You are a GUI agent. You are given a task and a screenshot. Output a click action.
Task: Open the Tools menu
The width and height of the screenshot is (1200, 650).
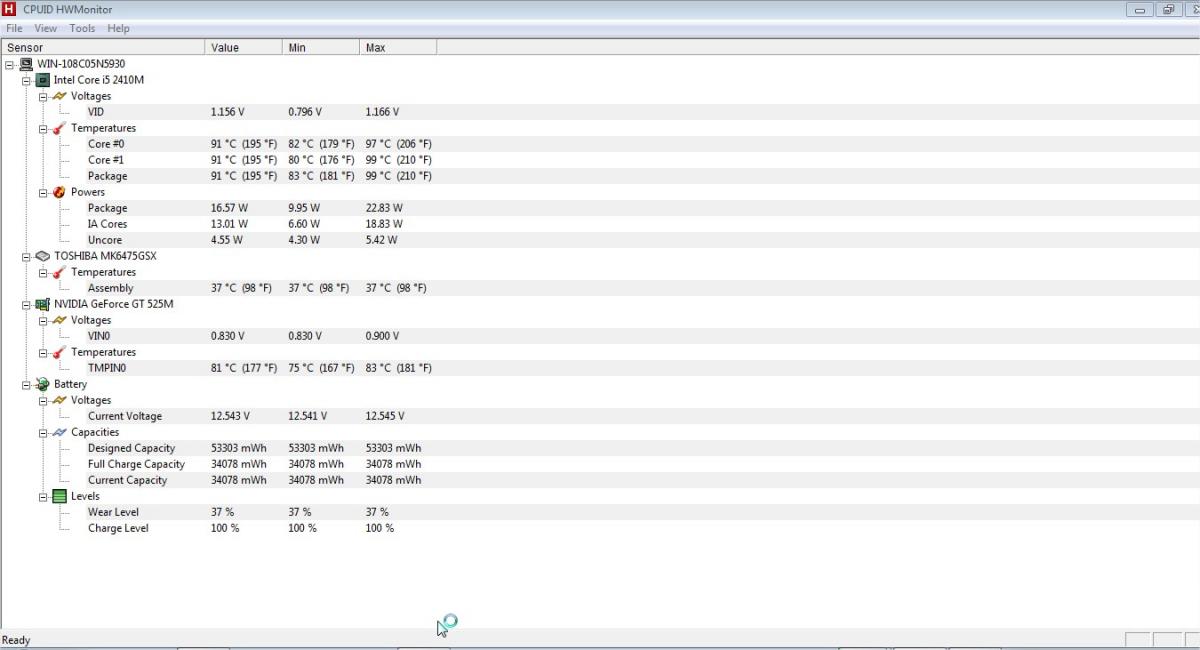(82, 28)
